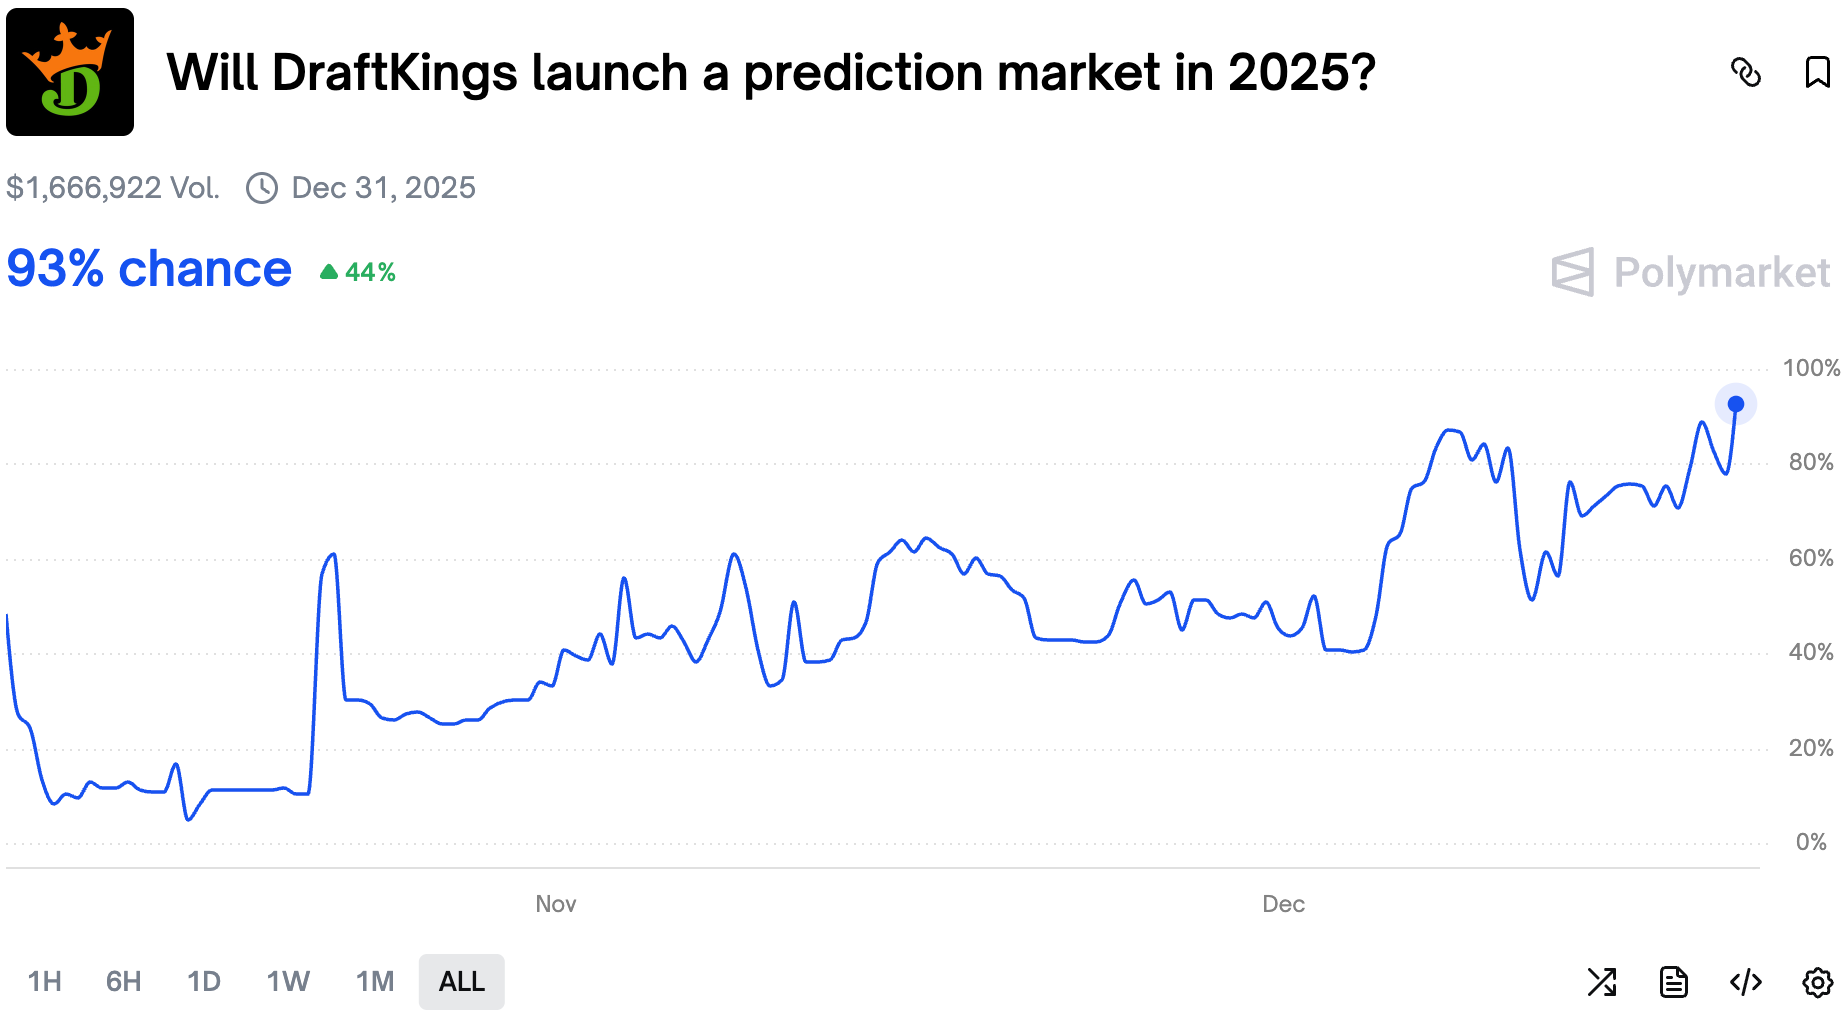Select the 1H time range
The image size is (1846, 1020).
45,982
